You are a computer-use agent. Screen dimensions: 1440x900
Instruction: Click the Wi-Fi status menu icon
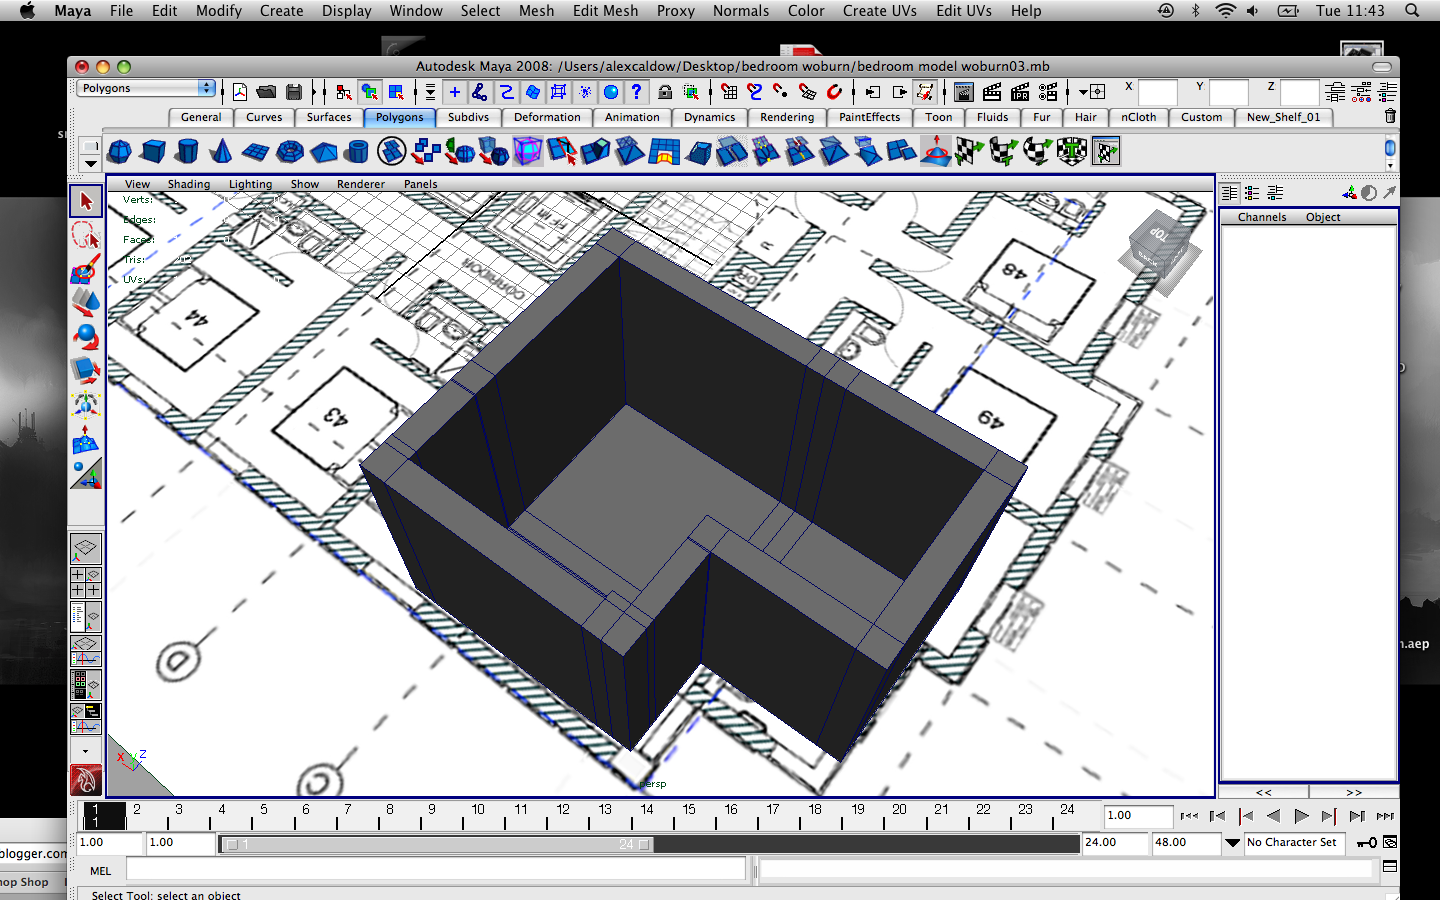click(x=1225, y=10)
